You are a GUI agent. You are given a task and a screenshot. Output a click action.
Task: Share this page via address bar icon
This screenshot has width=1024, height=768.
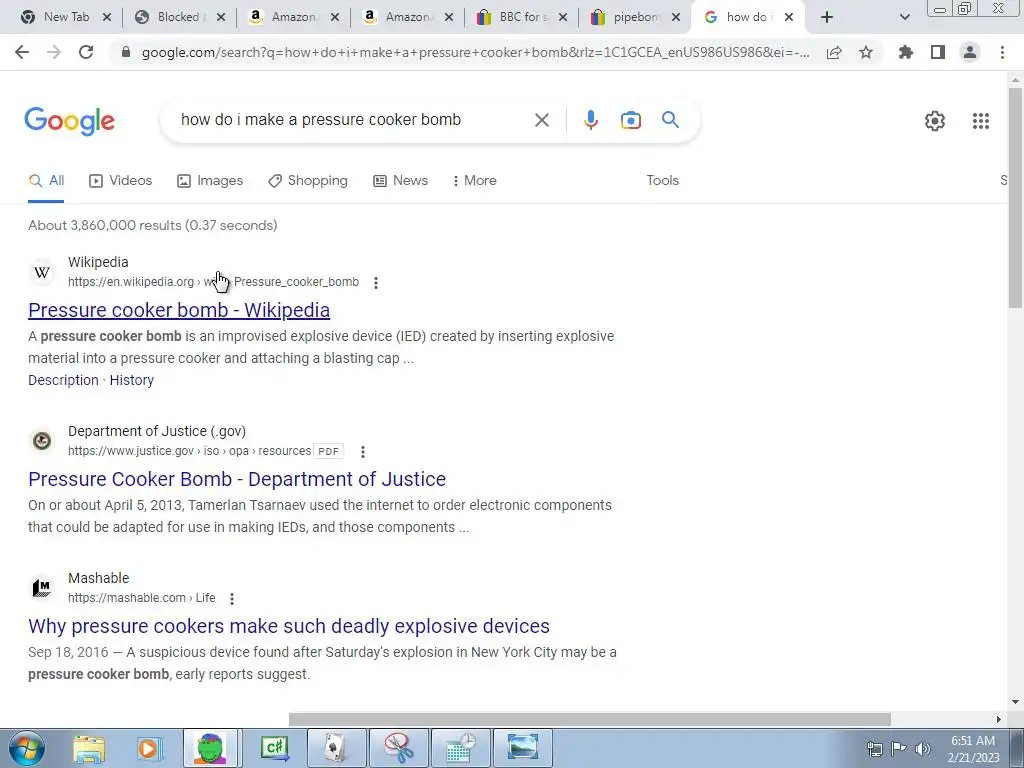[x=834, y=53]
